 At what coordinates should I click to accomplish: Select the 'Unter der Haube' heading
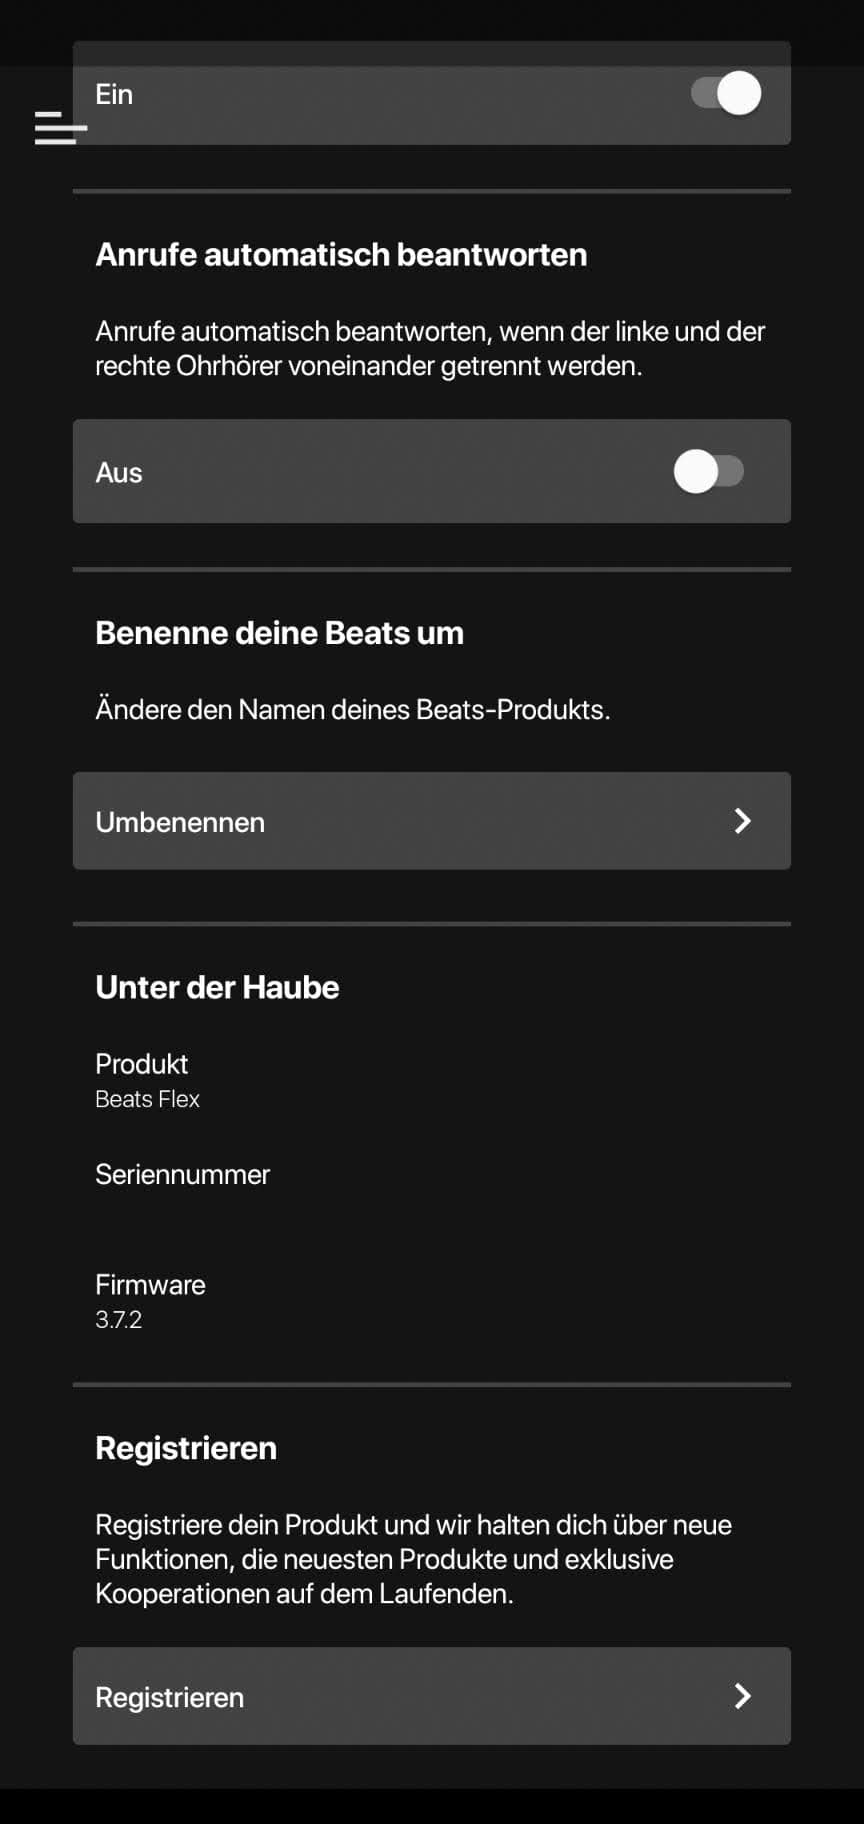[217, 987]
